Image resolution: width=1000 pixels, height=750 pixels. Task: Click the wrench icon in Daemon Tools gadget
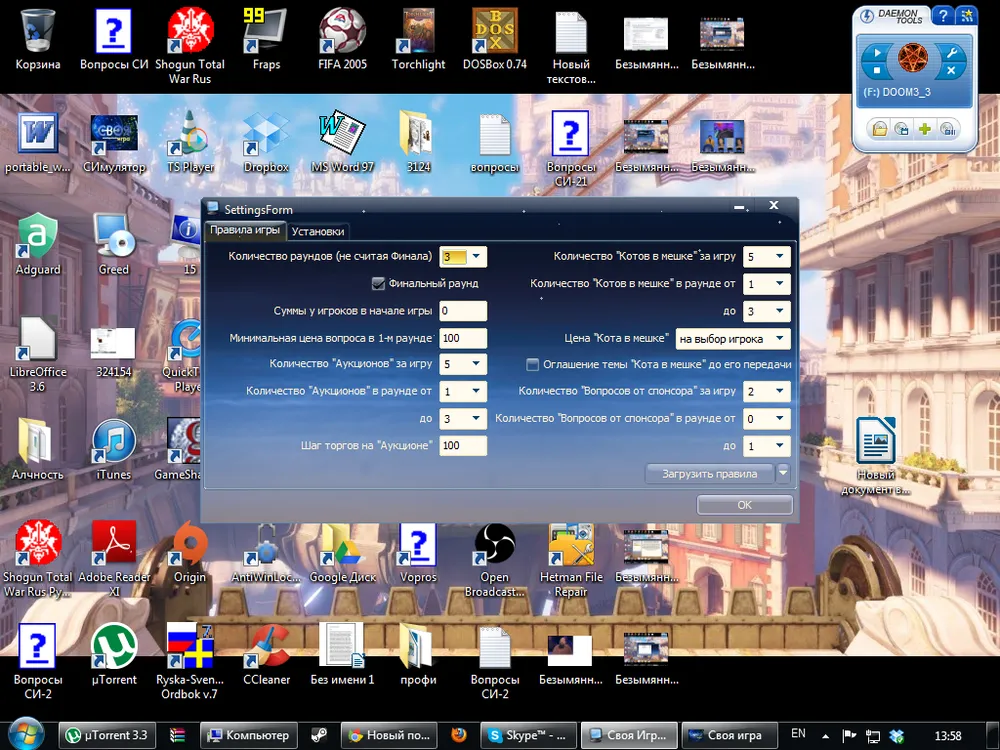(950, 53)
